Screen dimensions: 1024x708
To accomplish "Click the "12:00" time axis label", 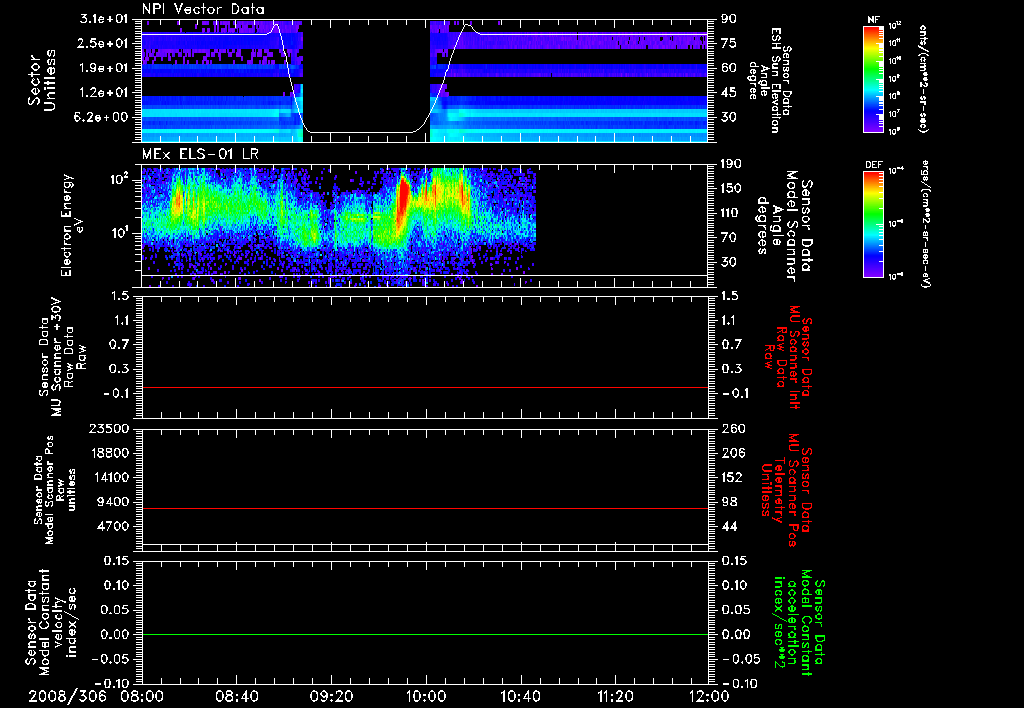I will 709,696.
